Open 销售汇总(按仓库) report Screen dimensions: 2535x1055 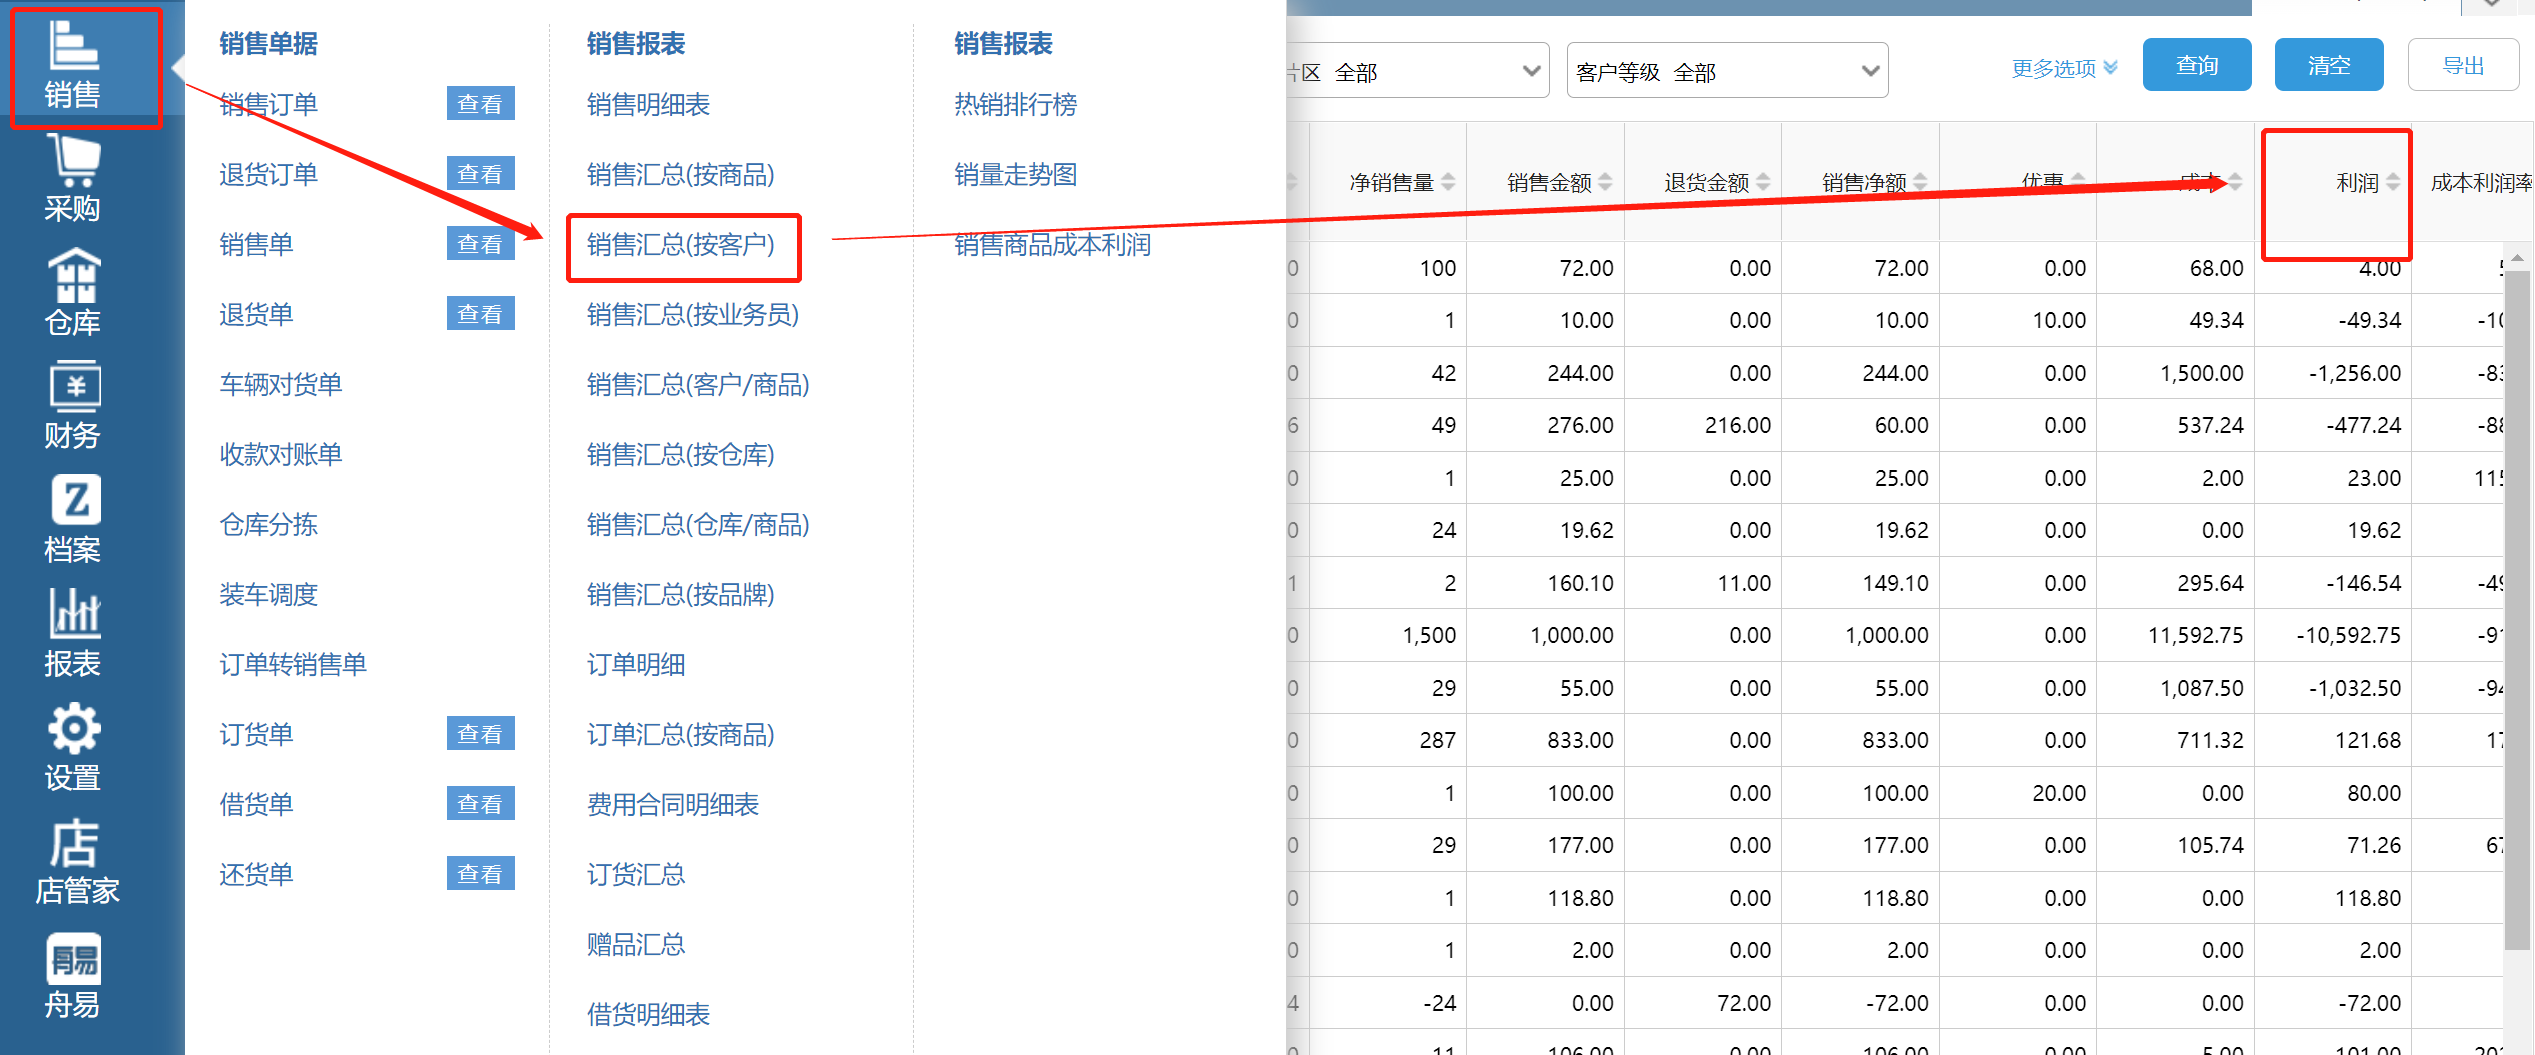click(x=681, y=454)
